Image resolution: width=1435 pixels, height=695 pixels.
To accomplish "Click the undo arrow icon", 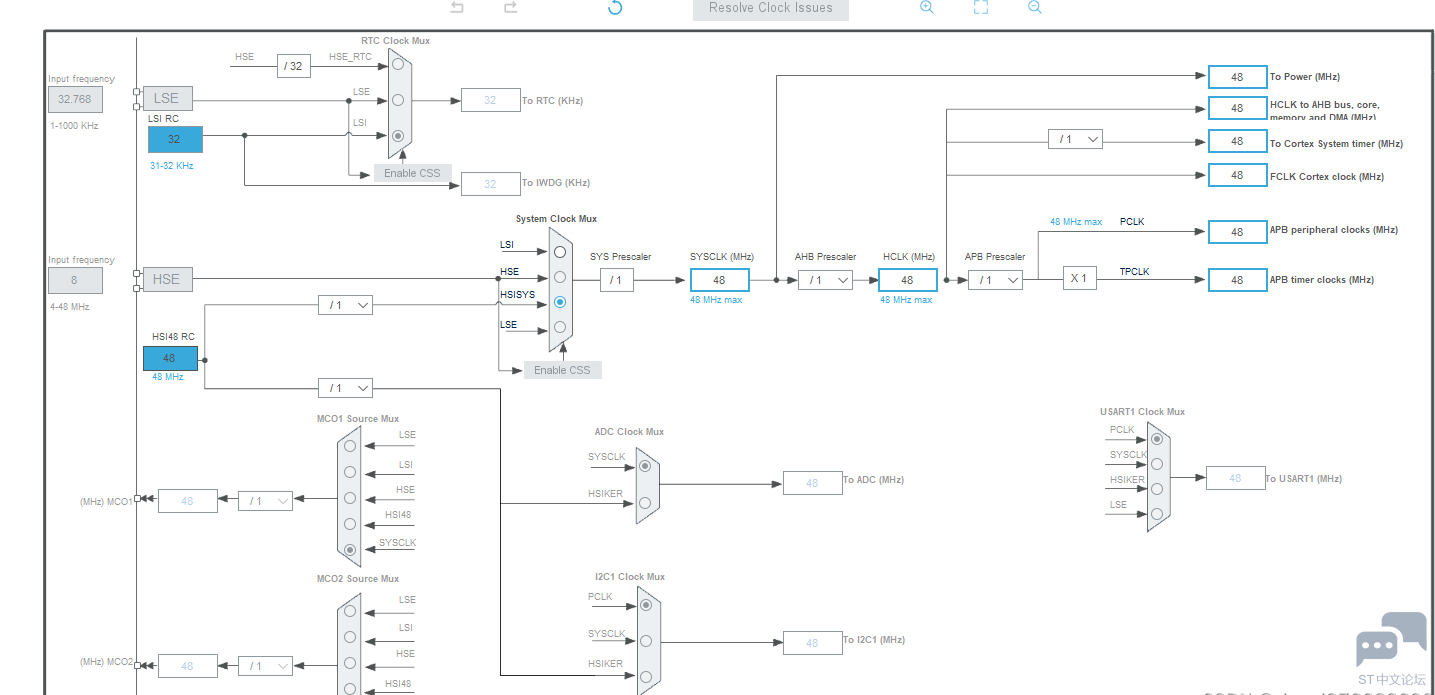I will click(x=457, y=8).
